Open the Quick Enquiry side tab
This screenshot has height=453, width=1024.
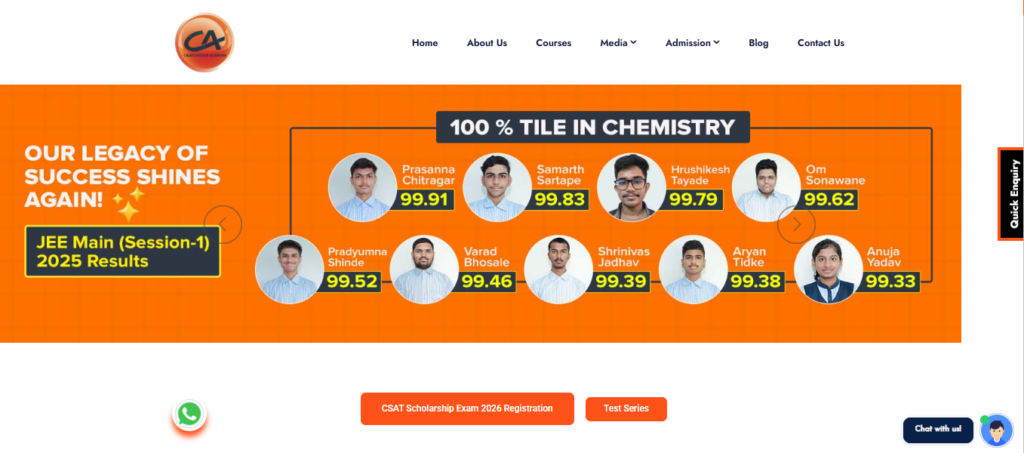tap(1010, 194)
